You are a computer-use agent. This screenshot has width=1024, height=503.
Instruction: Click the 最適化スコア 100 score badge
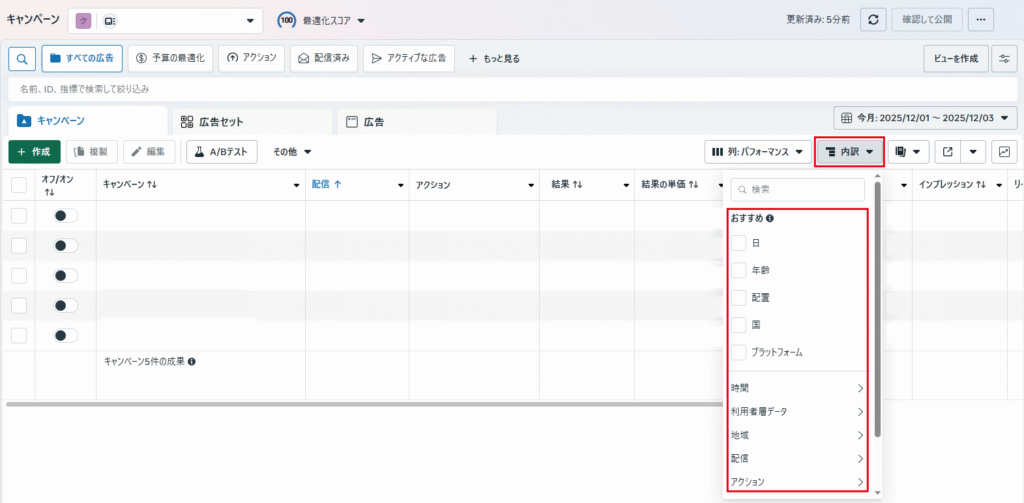[x=286, y=20]
